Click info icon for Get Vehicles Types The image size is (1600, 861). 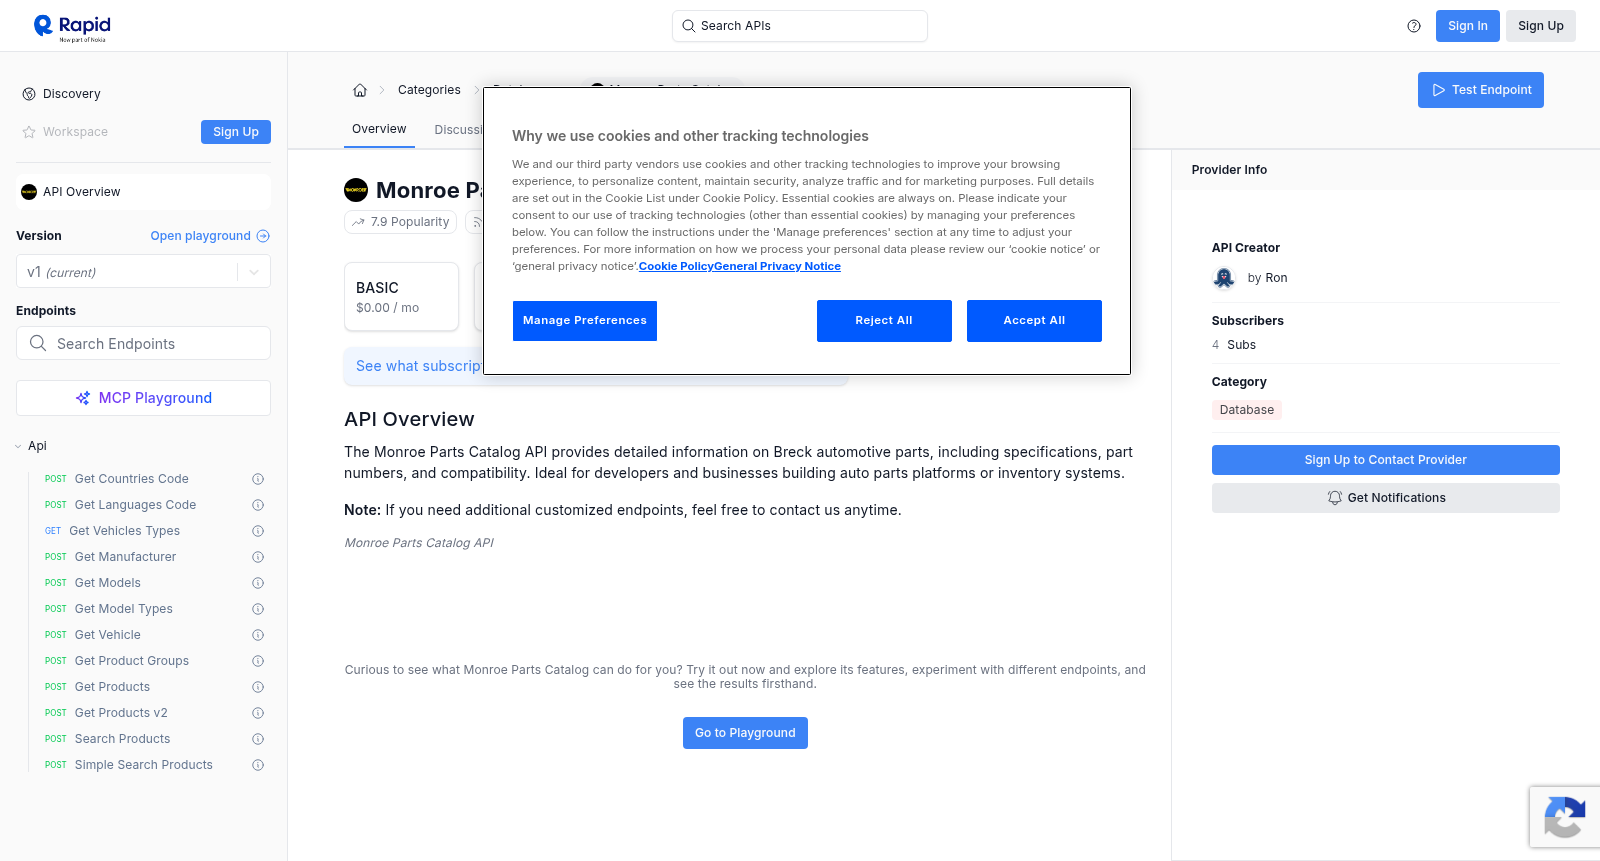click(258, 531)
